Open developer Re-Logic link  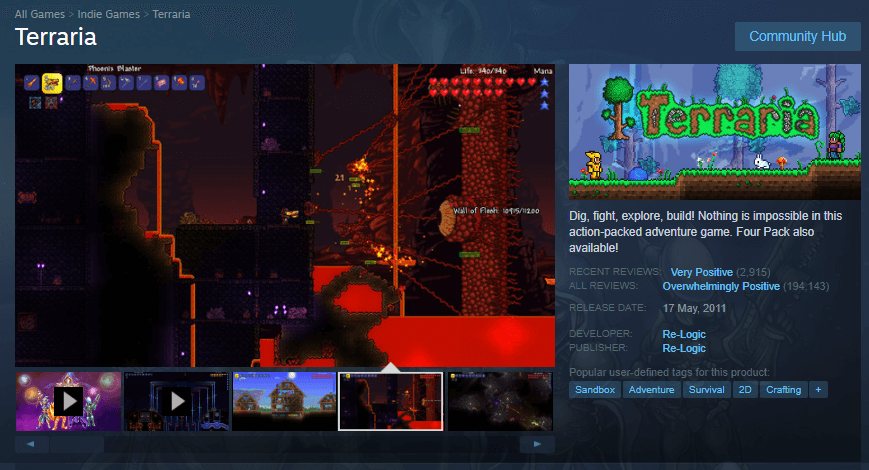[x=684, y=334]
